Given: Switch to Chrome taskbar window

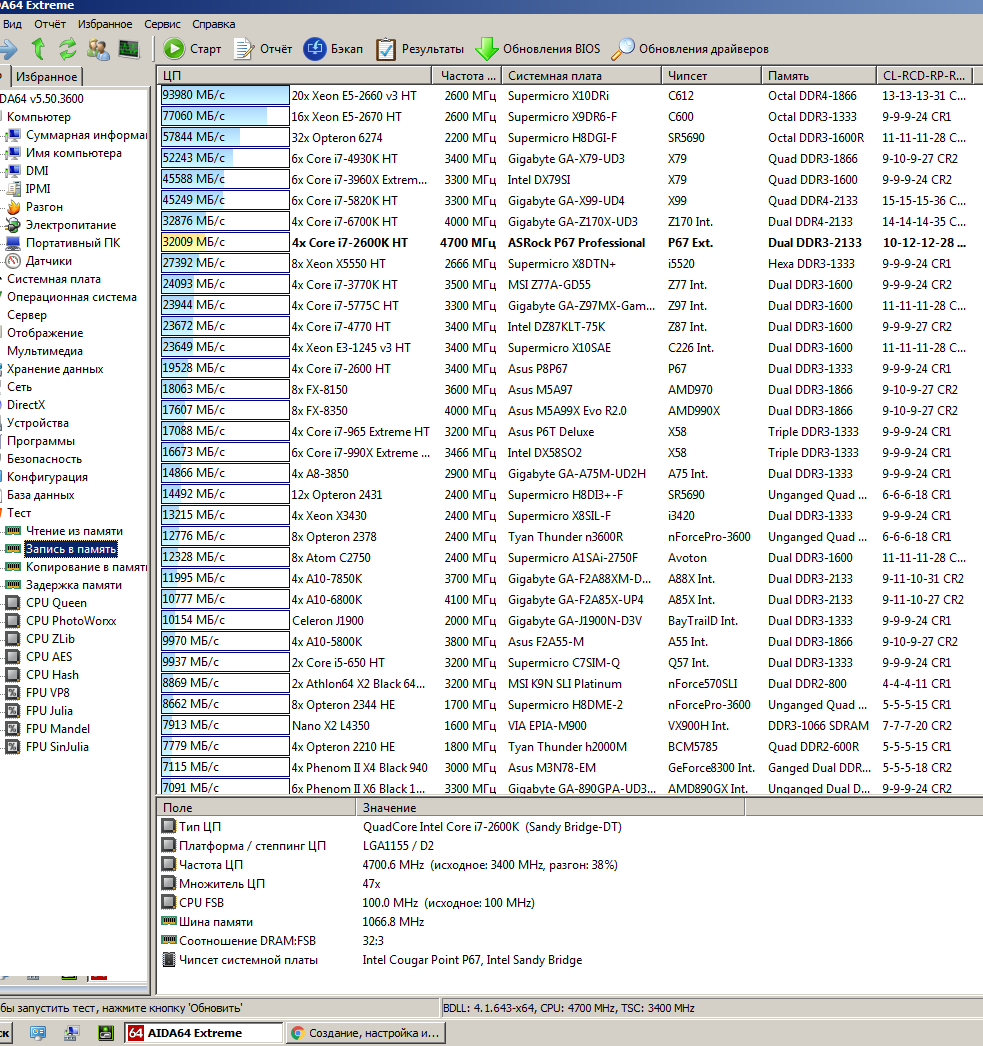Looking at the screenshot, I should point(366,1033).
